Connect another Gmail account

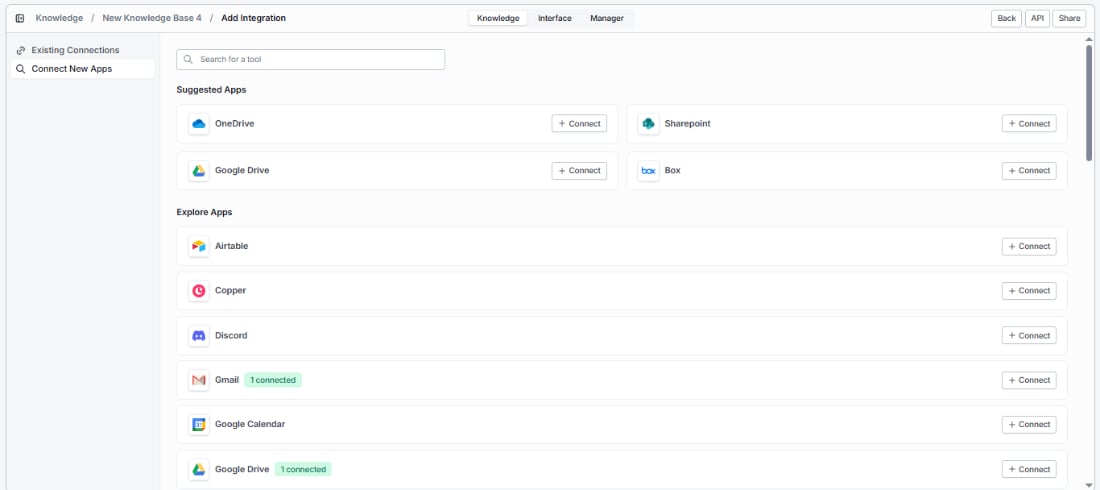[x=1028, y=380]
